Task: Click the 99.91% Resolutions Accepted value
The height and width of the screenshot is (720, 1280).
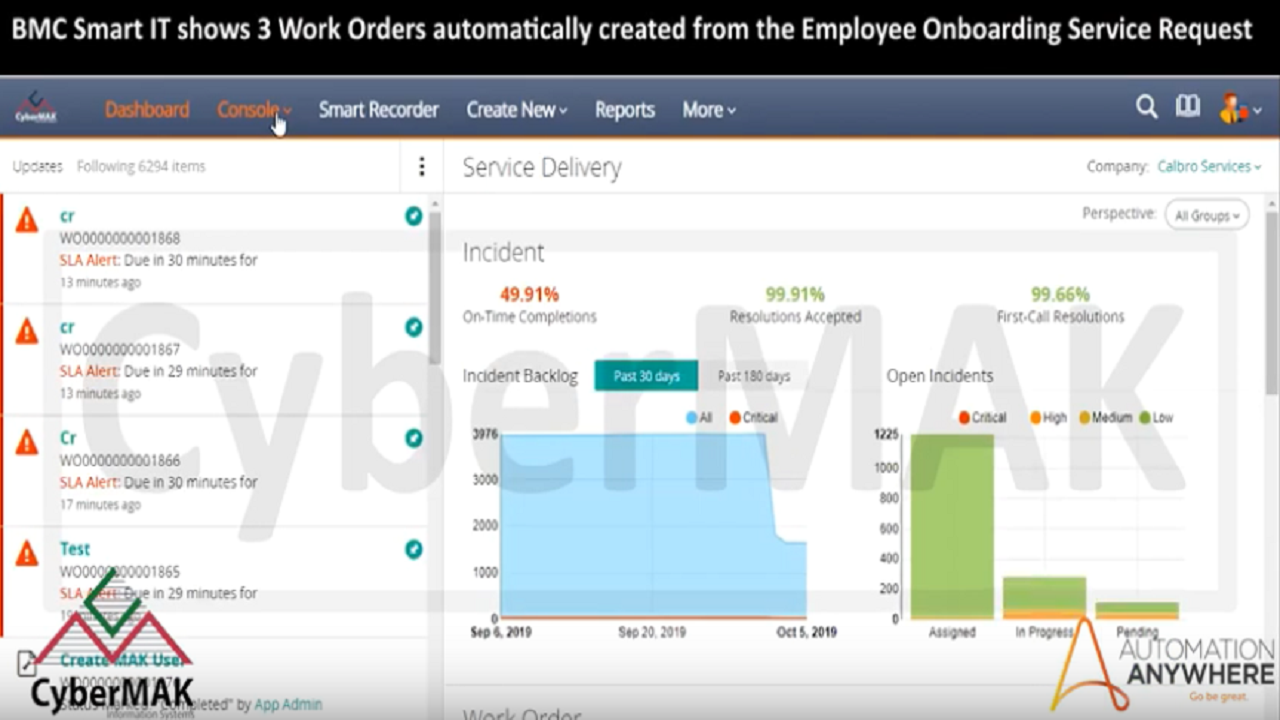Action: (795, 294)
